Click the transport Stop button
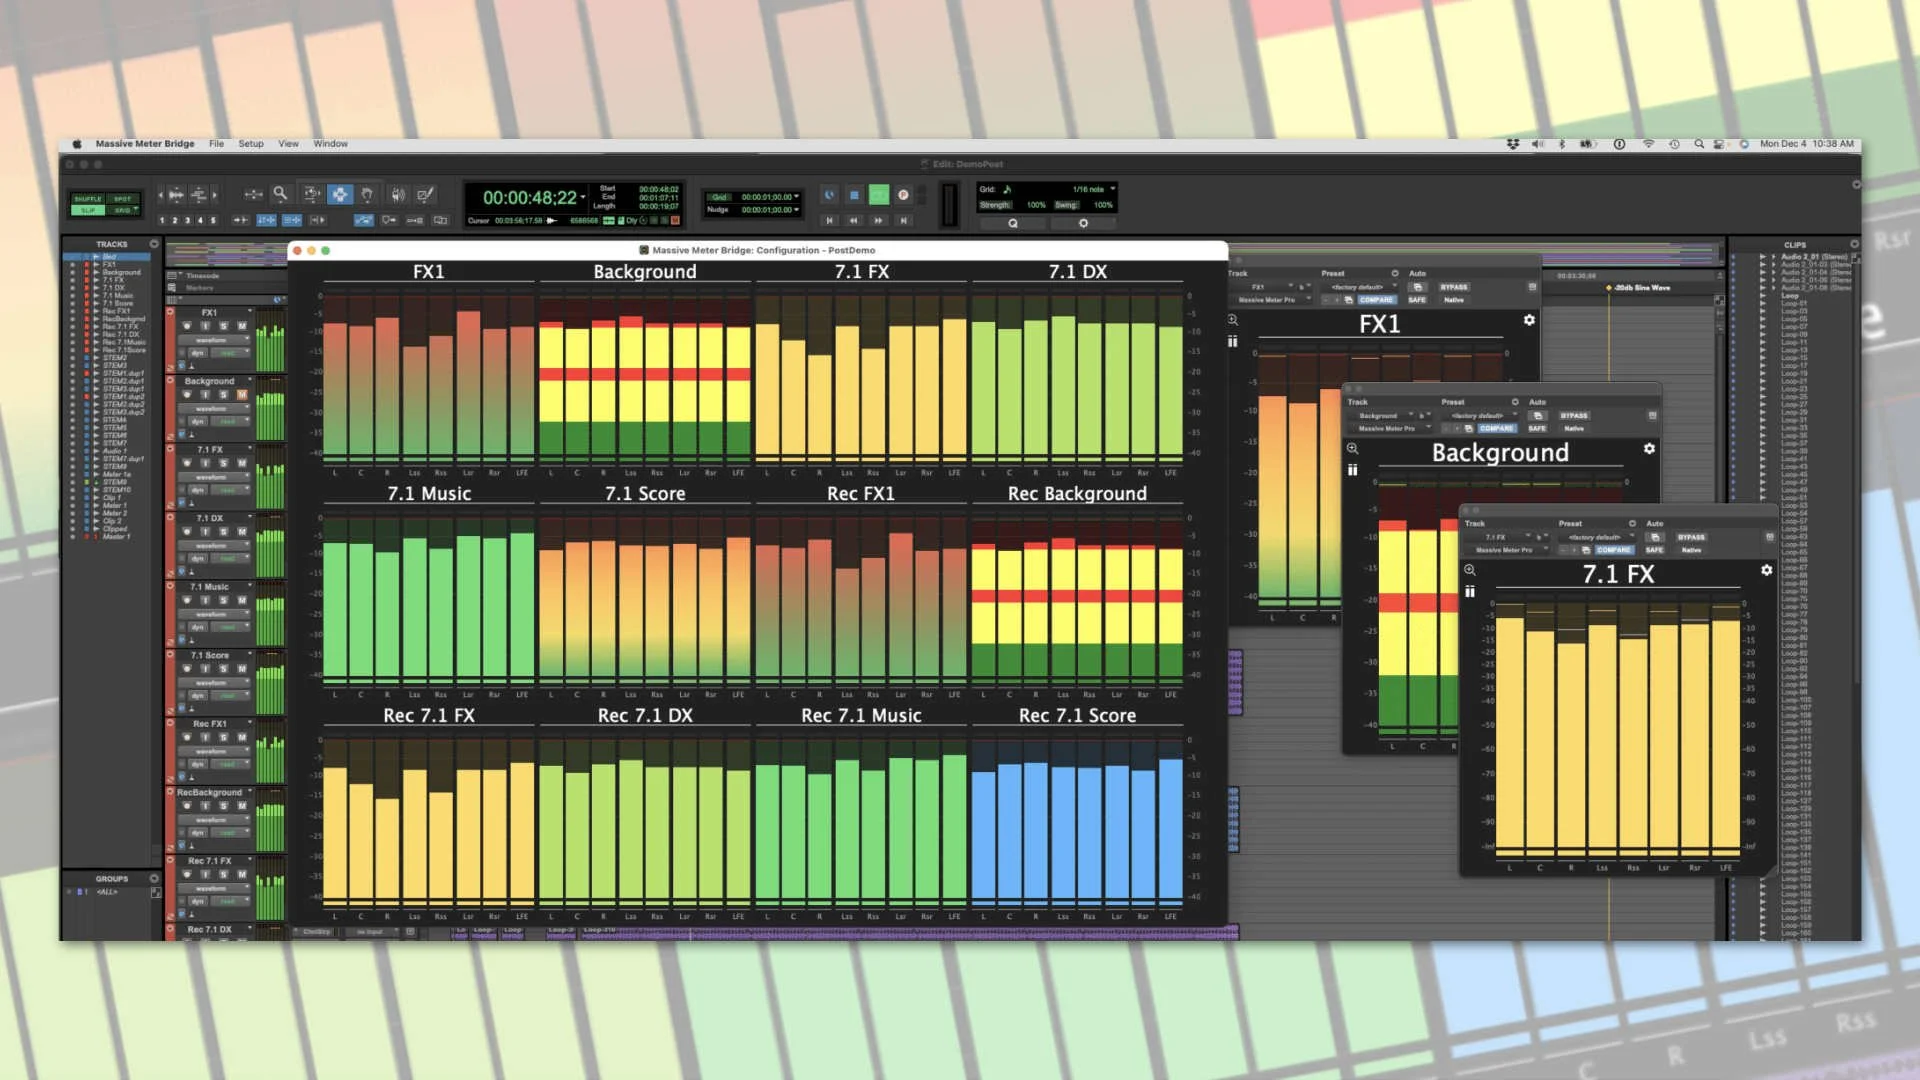This screenshot has height=1080, width=1920. pyautogui.click(x=854, y=195)
